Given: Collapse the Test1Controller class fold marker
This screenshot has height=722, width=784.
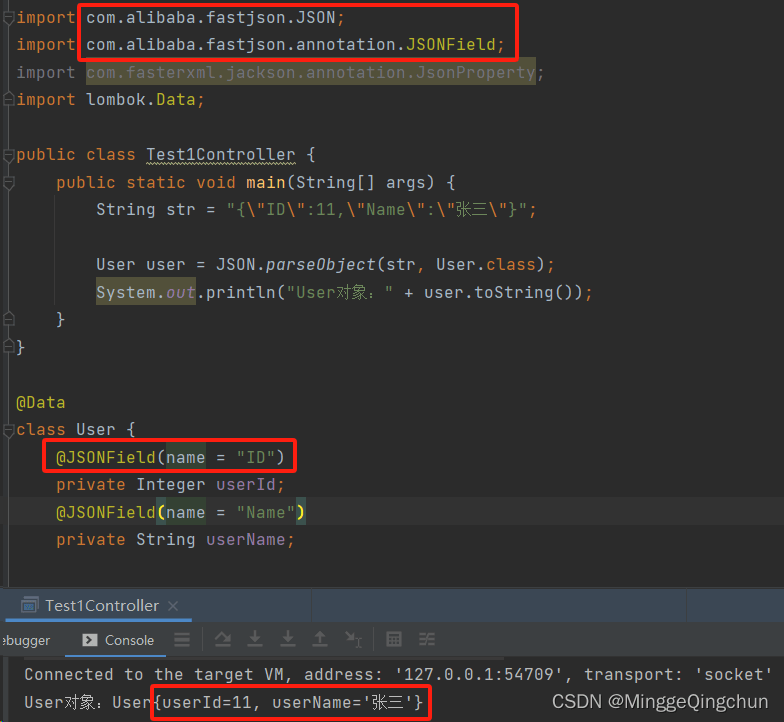Looking at the screenshot, I should coord(8,156).
